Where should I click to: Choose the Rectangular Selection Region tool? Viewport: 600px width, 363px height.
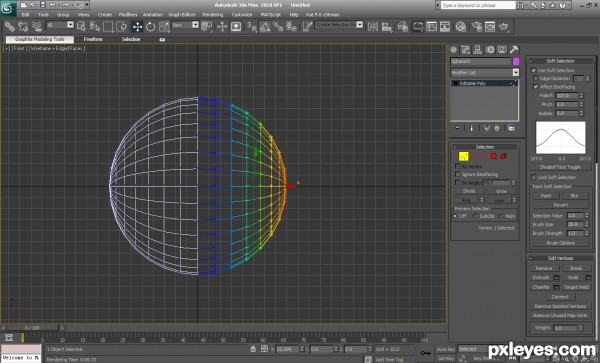(108, 26)
